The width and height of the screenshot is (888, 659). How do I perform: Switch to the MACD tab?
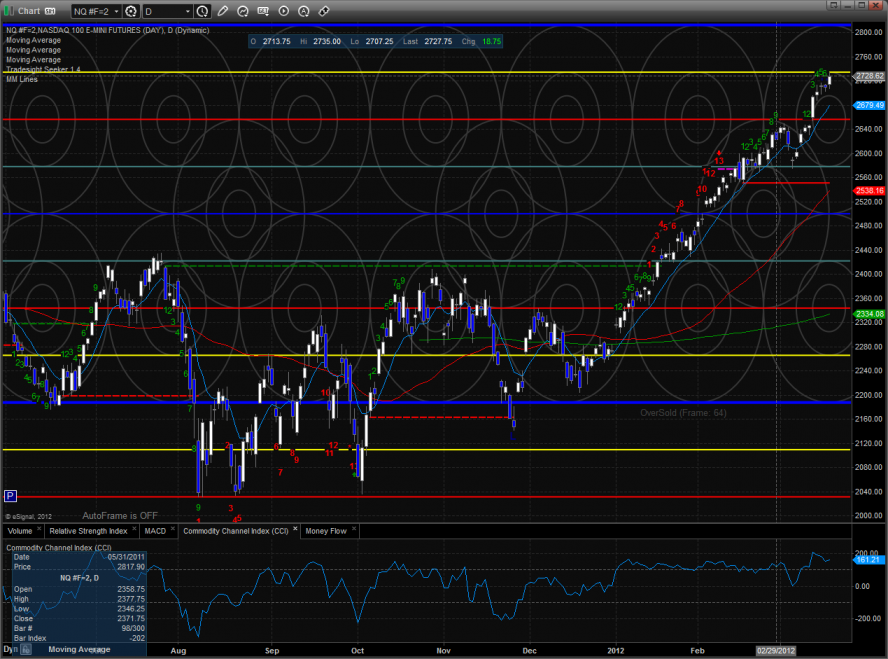(155, 531)
